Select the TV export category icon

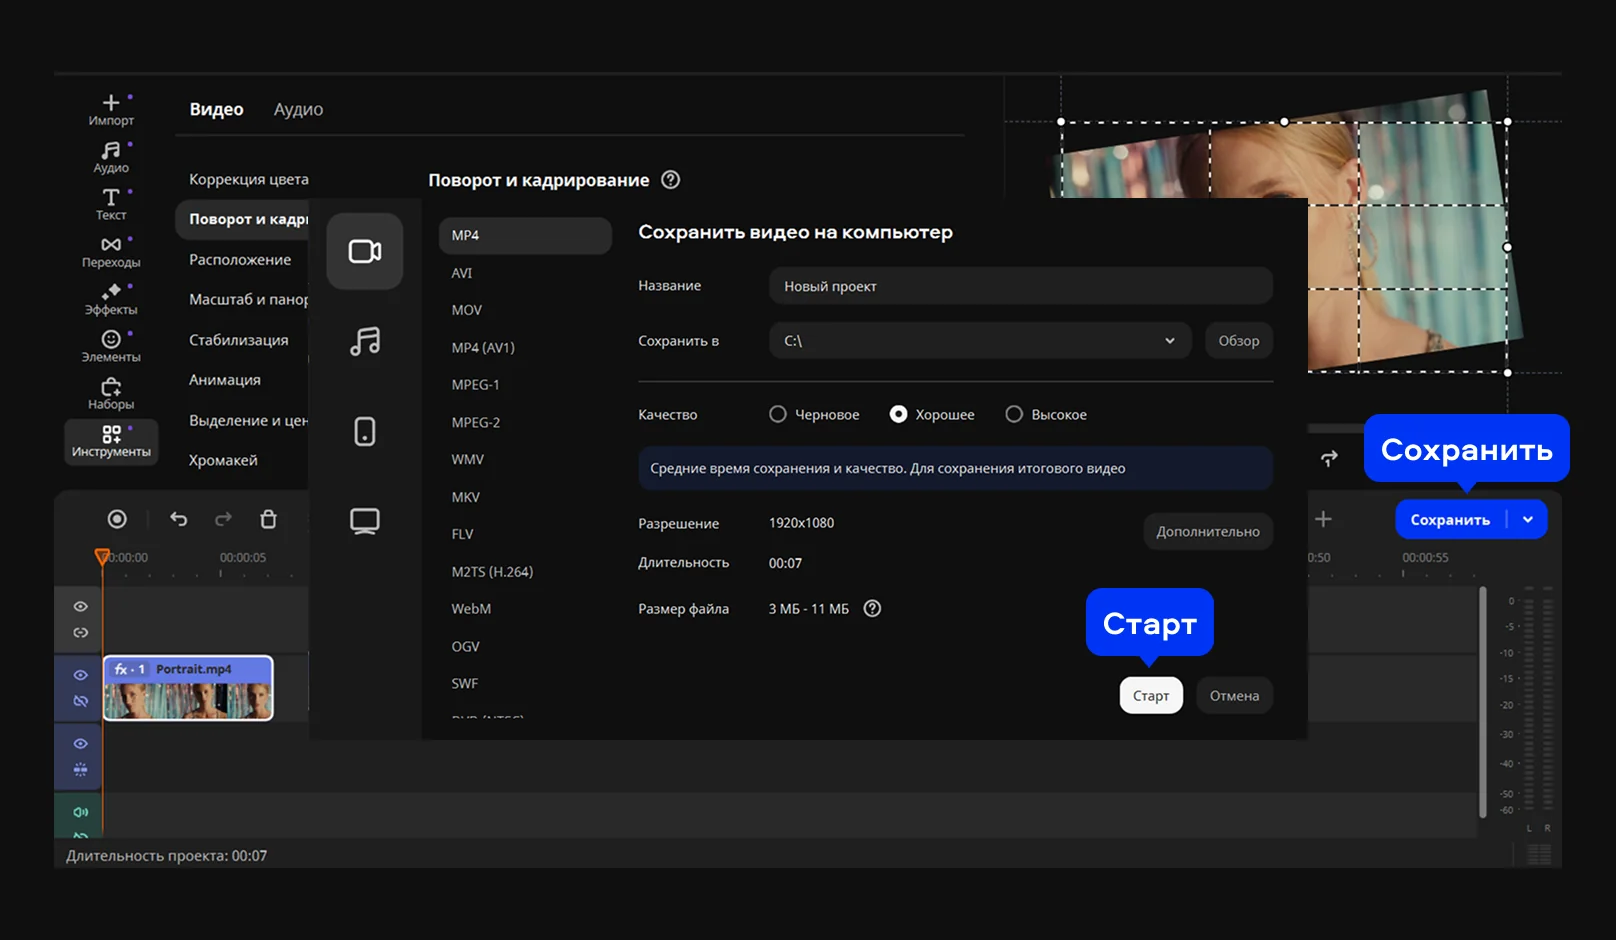tap(365, 521)
